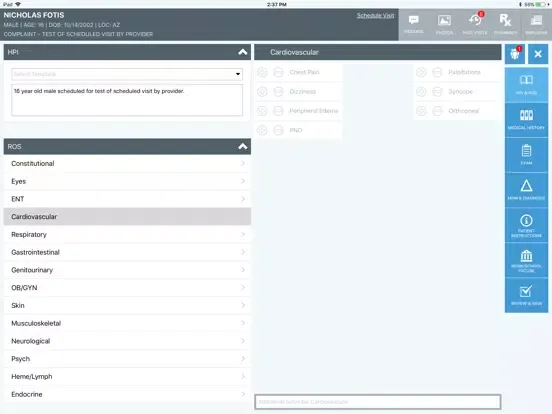
Task: Mark Dizziness as negative
Action: [278, 92]
